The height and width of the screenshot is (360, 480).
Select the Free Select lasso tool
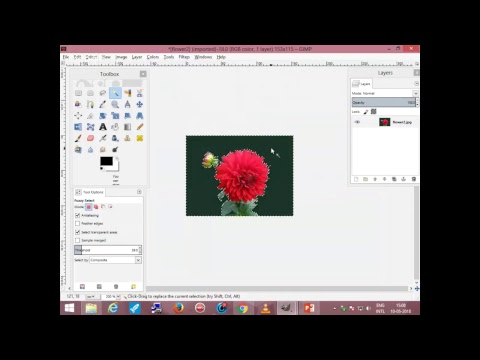click(x=103, y=93)
